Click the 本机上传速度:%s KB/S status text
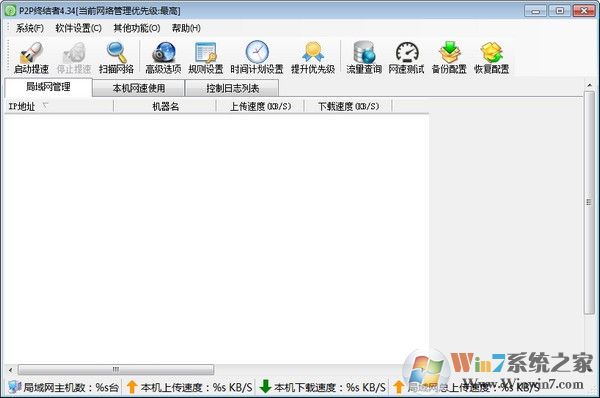Screen dimensions: 600x398 pyautogui.click(x=196, y=388)
